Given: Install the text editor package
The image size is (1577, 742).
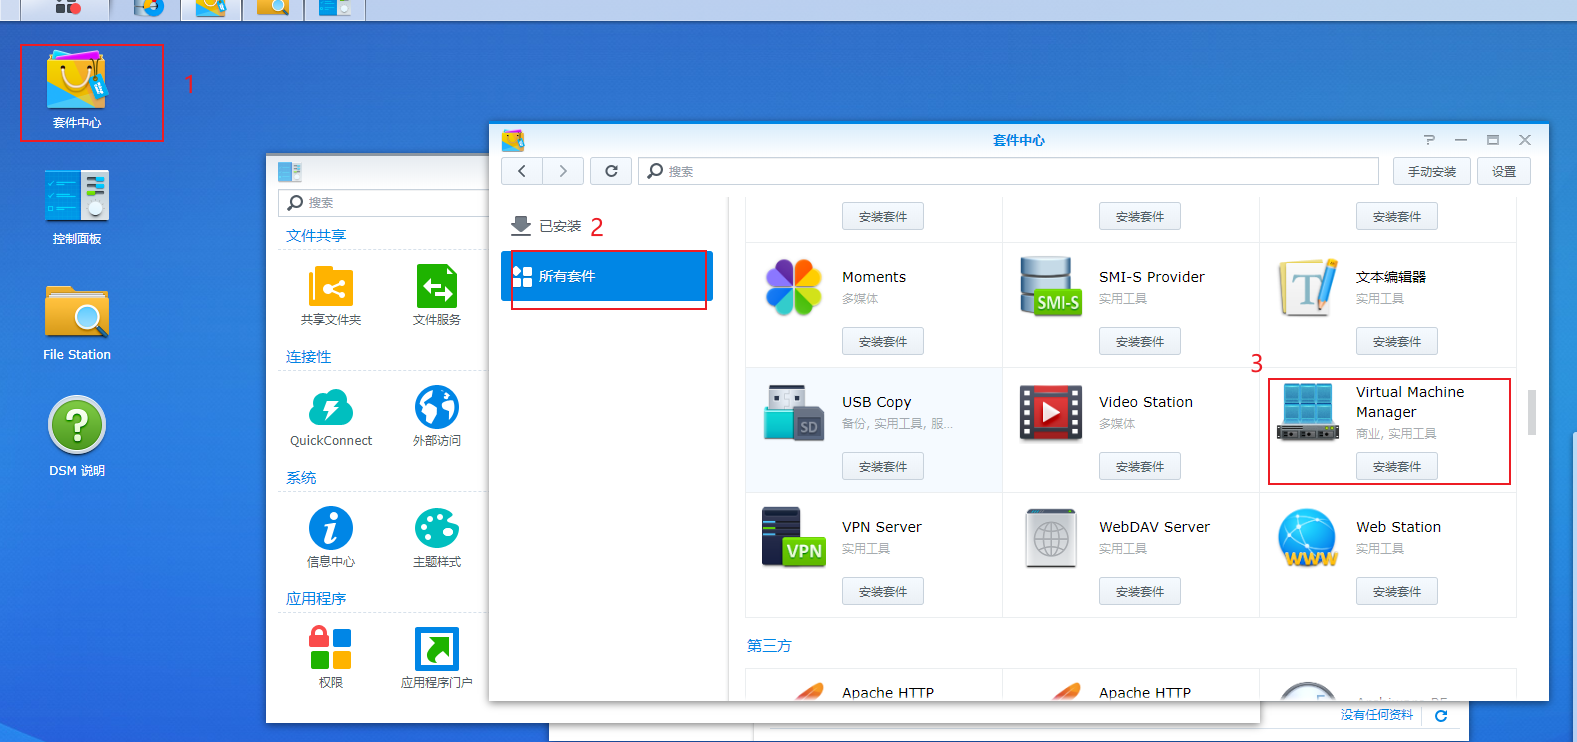Looking at the screenshot, I should pos(1397,341).
